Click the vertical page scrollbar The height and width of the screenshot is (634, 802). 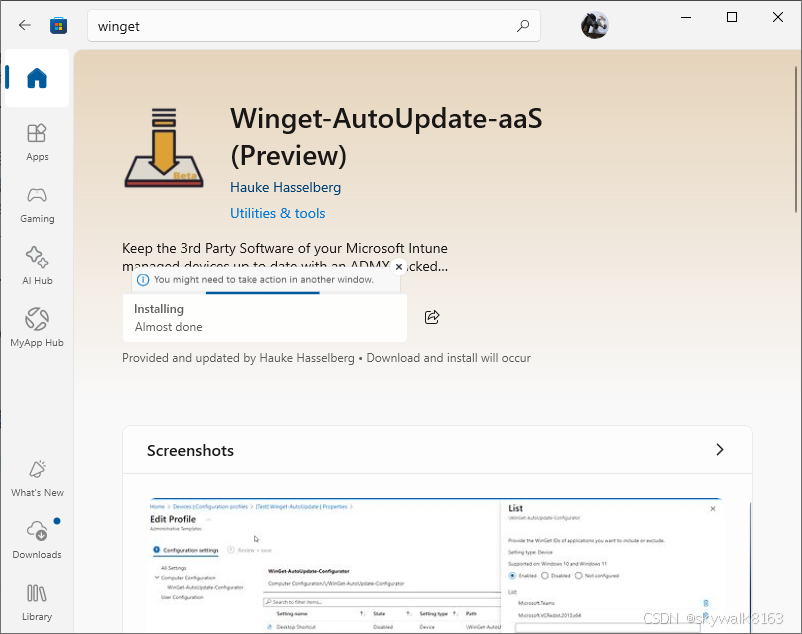(x=796, y=139)
